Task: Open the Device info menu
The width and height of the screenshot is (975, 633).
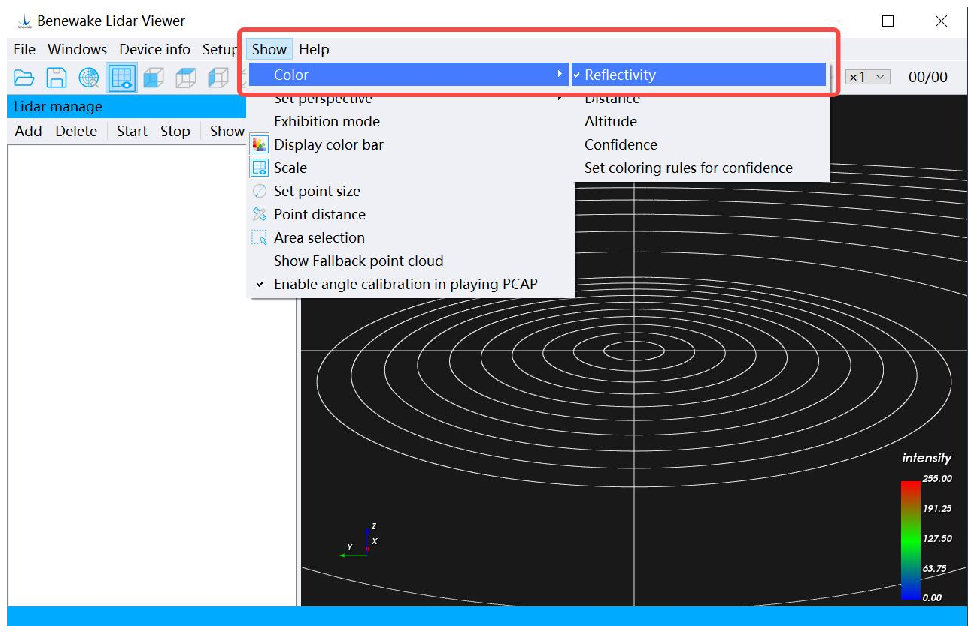Action: tap(155, 49)
